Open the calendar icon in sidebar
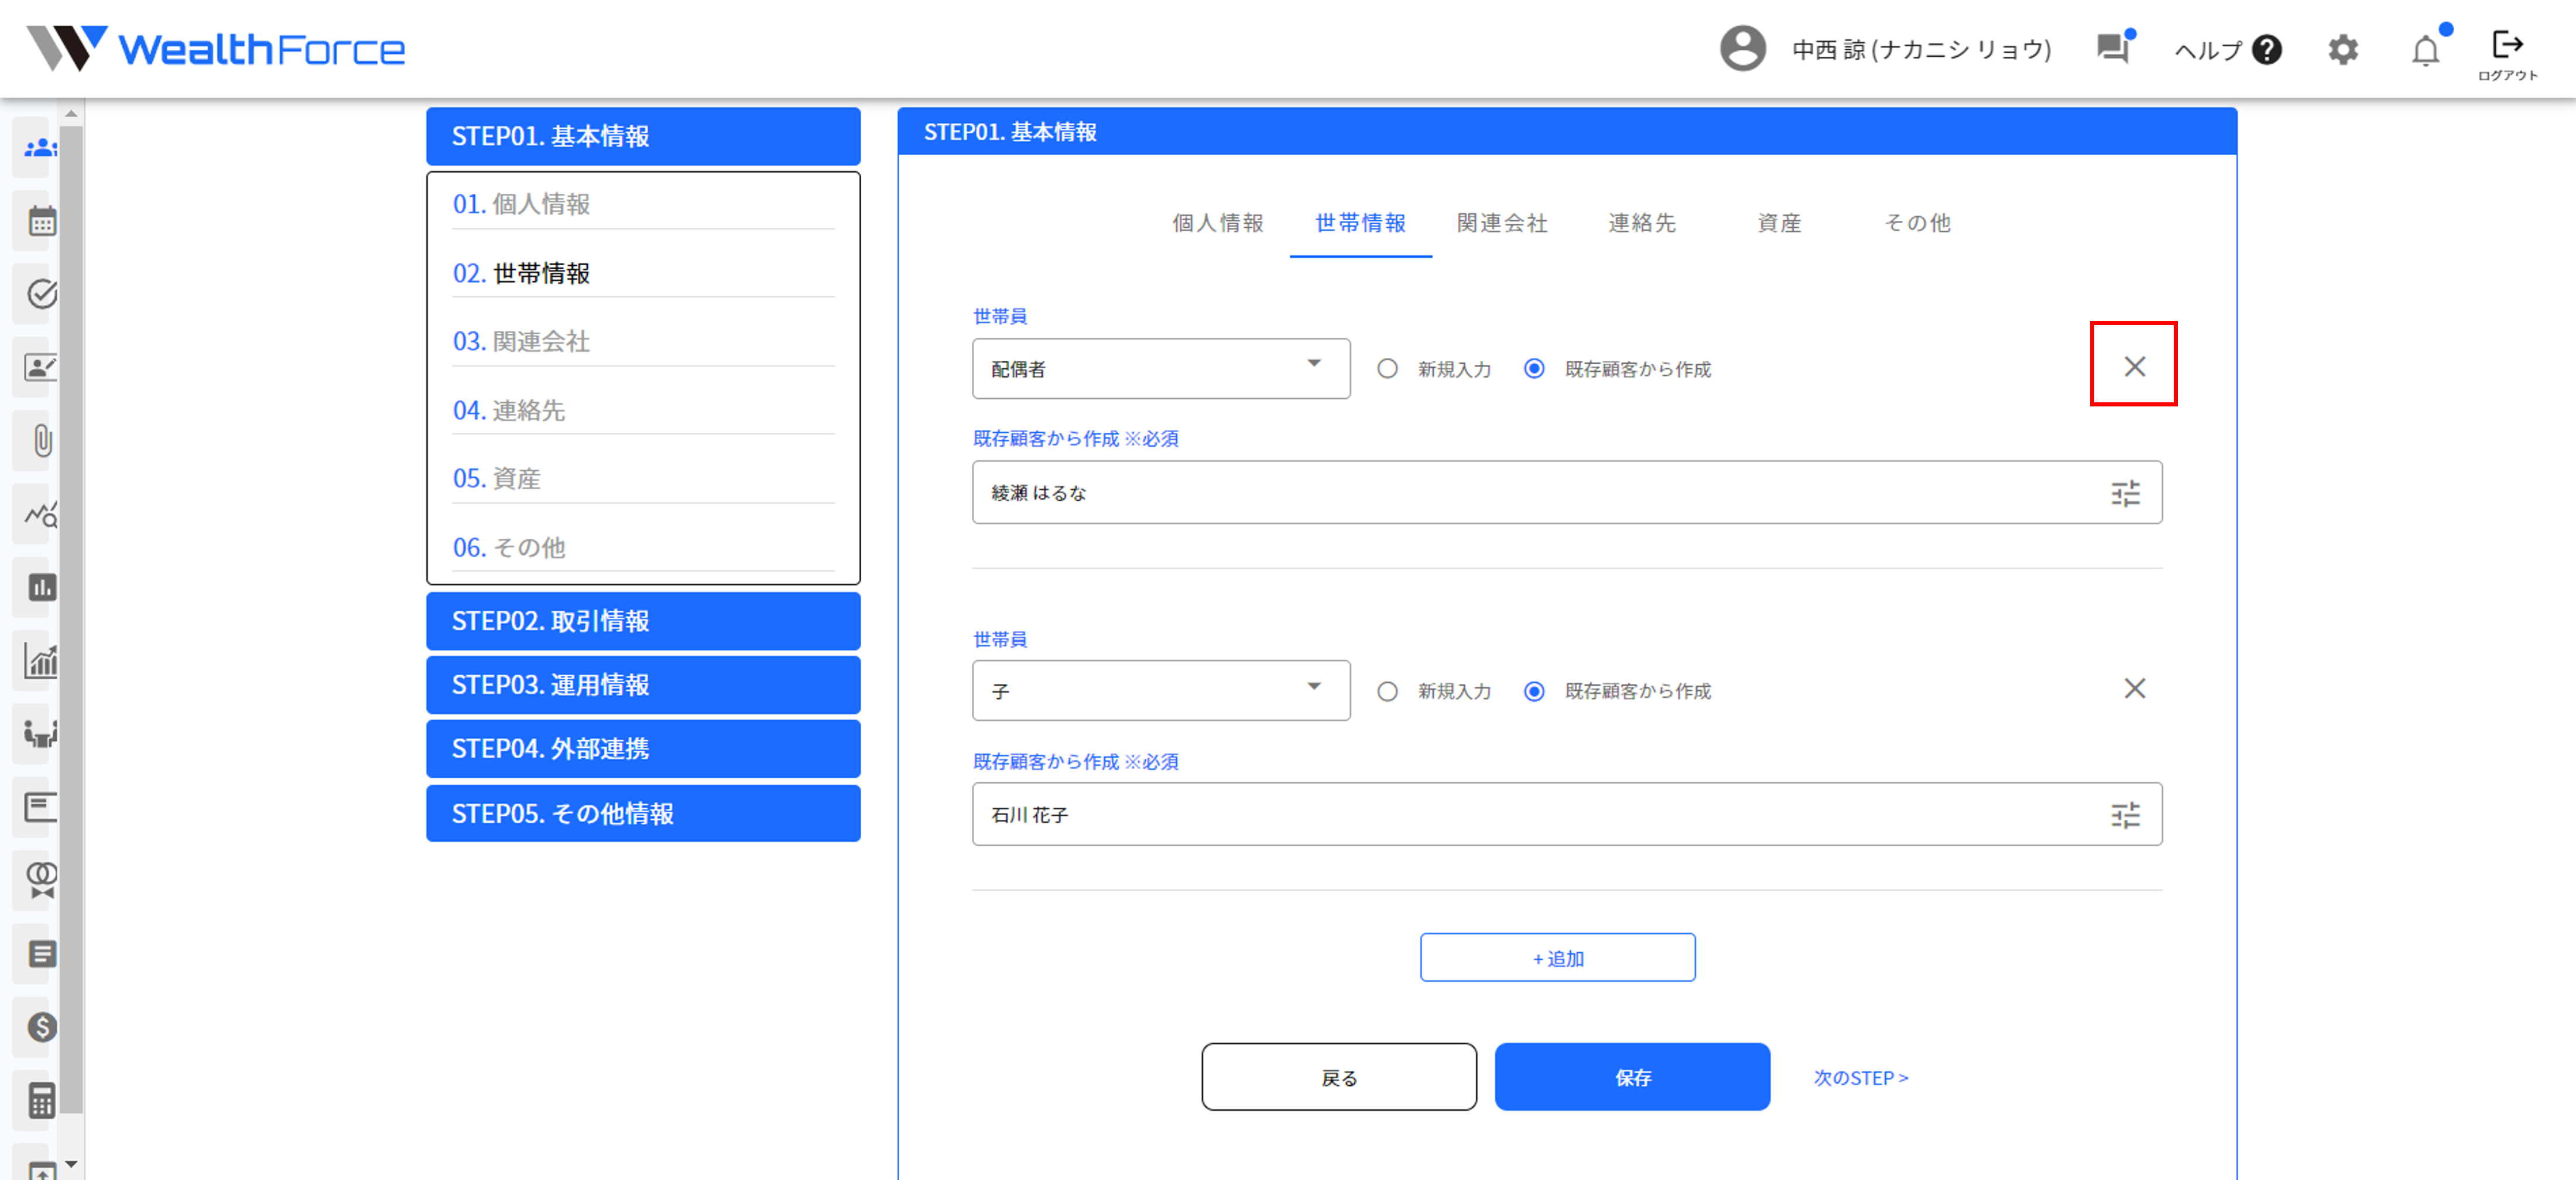Image resolution: width=2576 pixels, height=1180 pixels. pyautogui.click(x=41, y=221)
